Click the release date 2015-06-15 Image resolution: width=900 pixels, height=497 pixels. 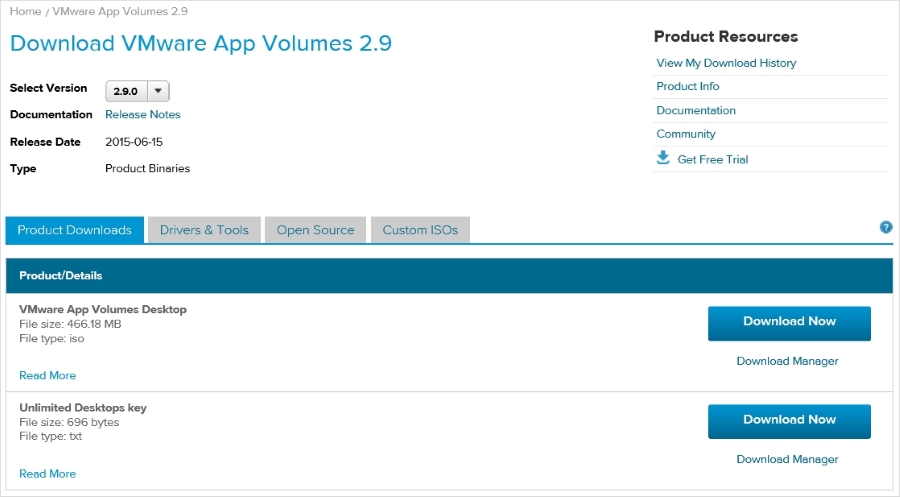[134, 142]
